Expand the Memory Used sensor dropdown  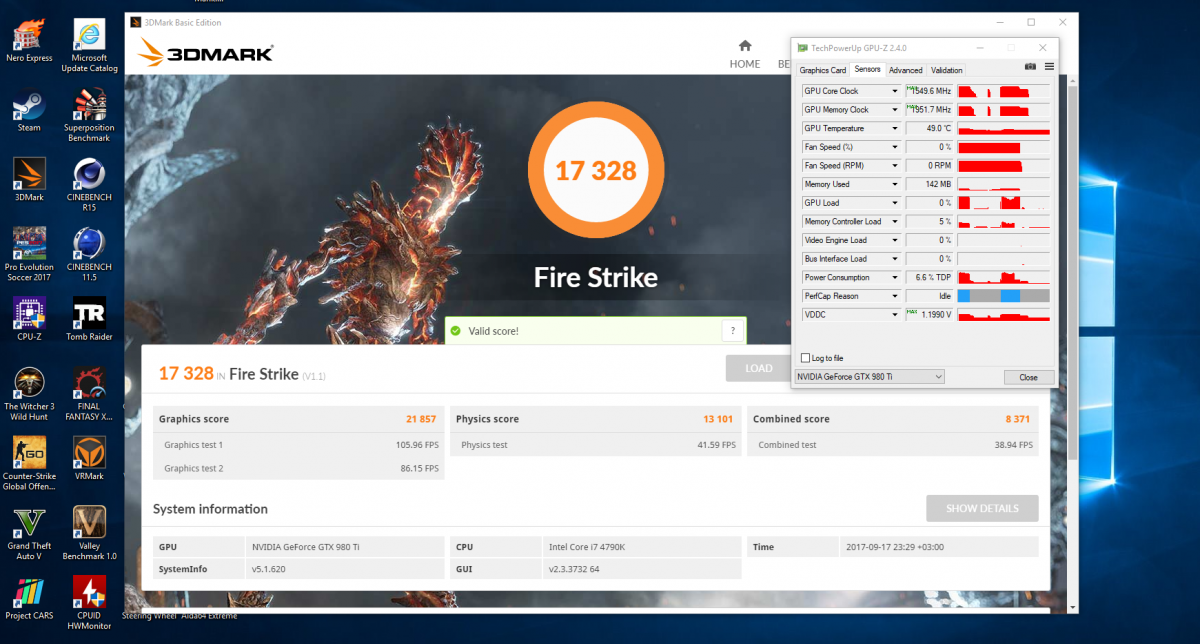click(895, 184)
